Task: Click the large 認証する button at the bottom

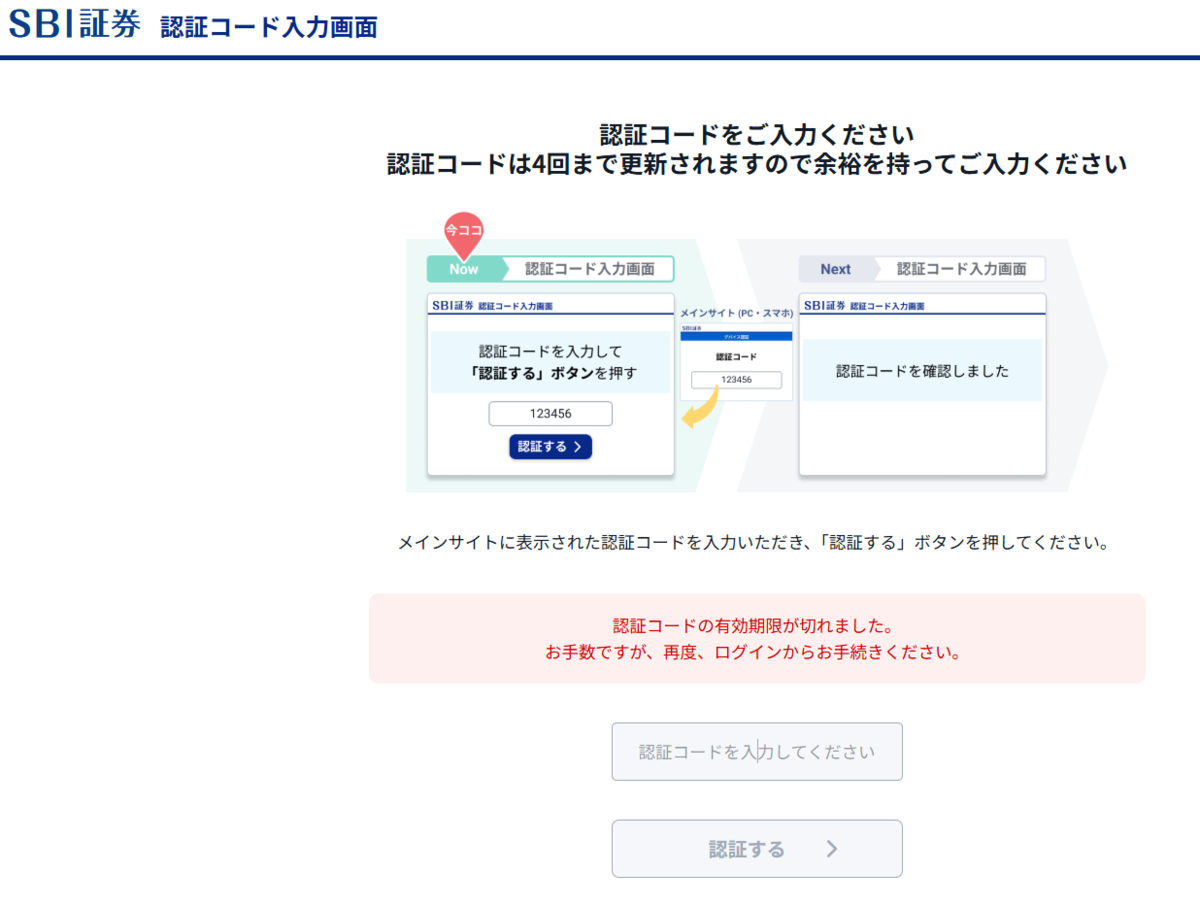Action: pos(757,849)
